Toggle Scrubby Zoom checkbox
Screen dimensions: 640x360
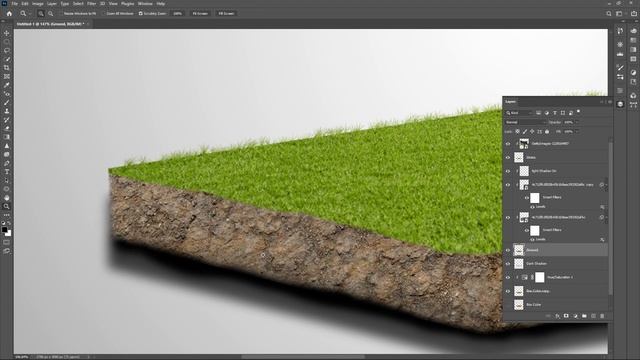coord(140,13)
